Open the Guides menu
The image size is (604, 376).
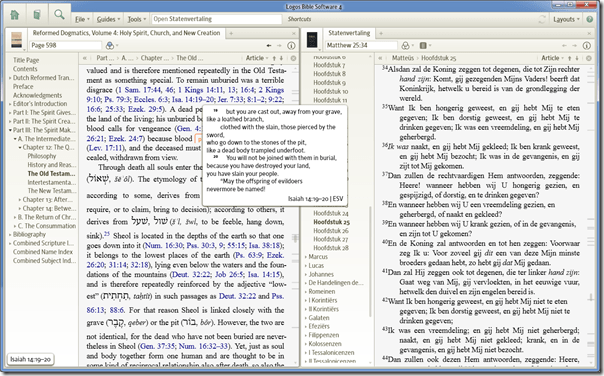coord(108,19)
